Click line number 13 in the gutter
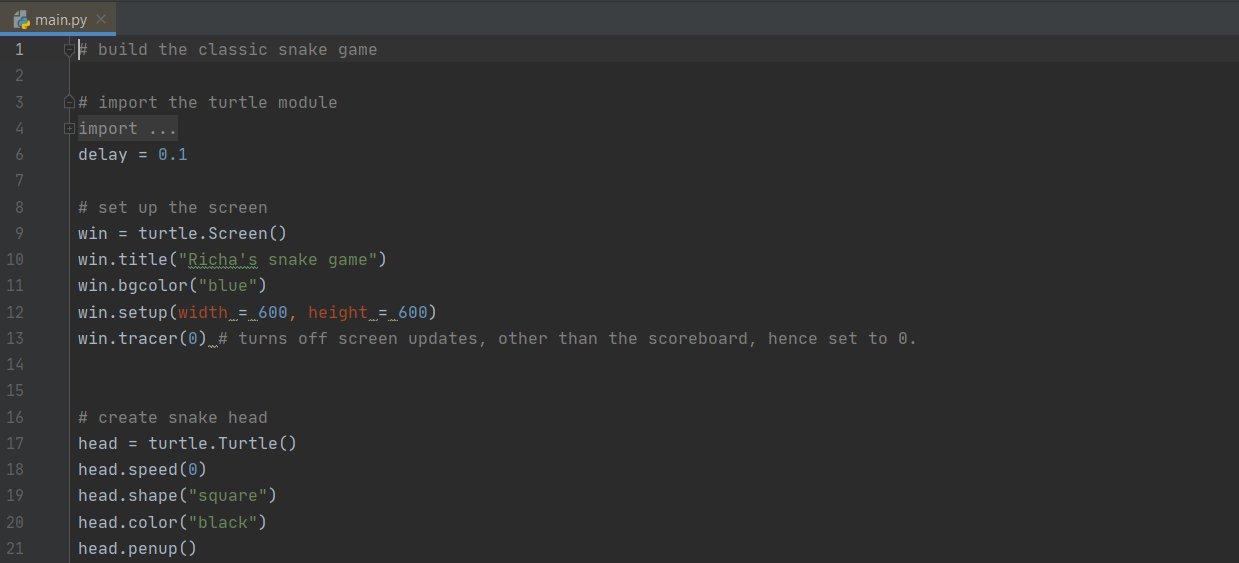Screen dimensions: 1239x563 (15, 338)
